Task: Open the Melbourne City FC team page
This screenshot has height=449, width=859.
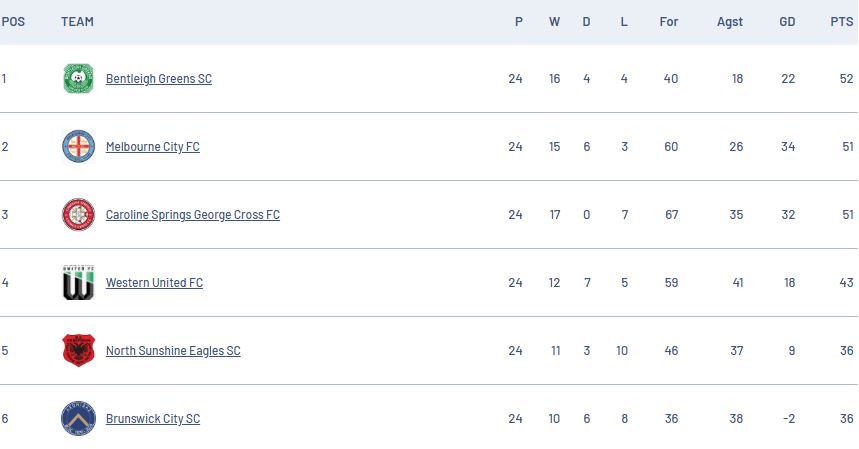Action: 153,147
